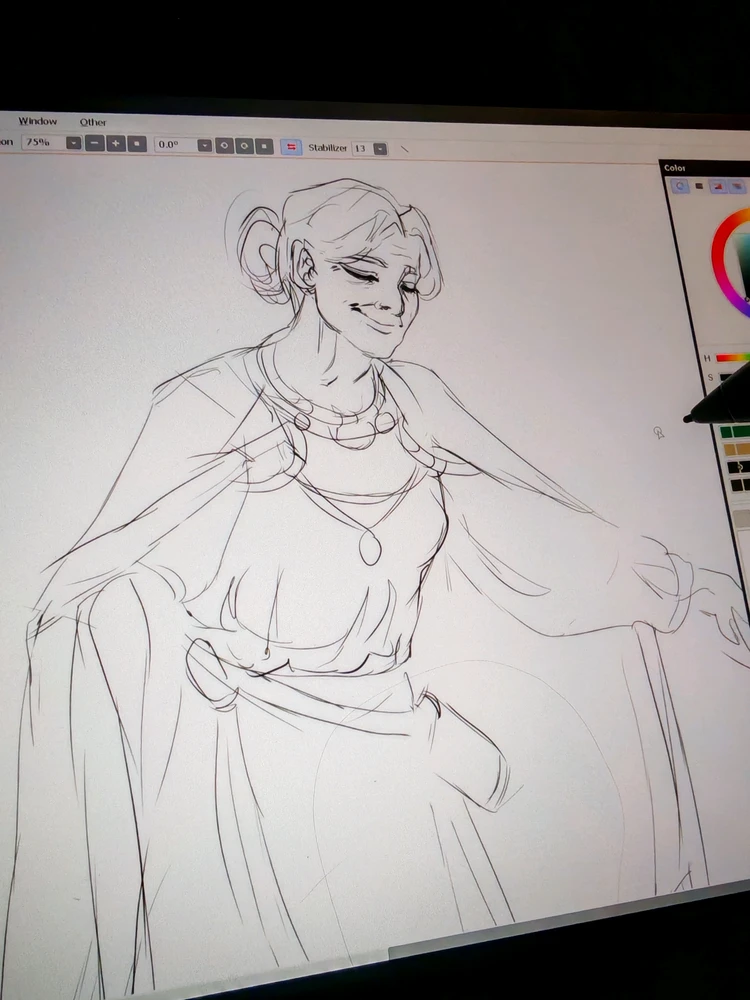
Task: Expand the rotation angle dropdown
Action: [204, 145]
